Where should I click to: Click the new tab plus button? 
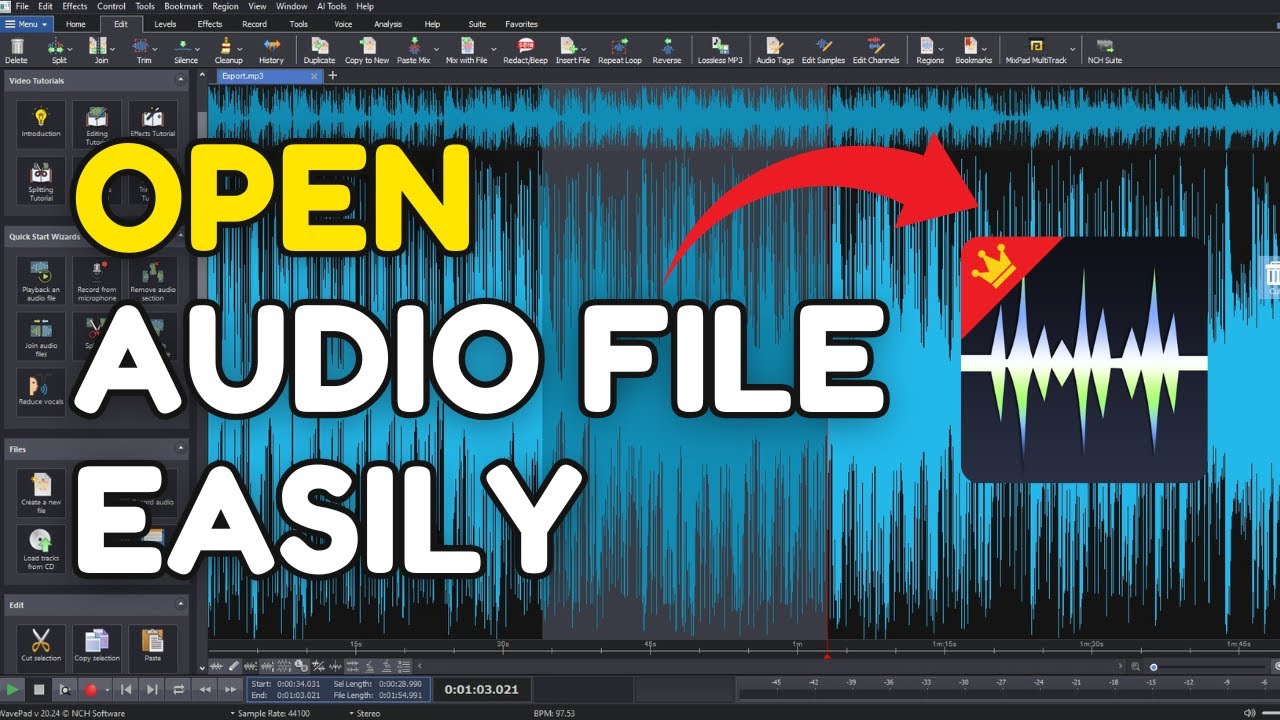(x=332, y=75)
